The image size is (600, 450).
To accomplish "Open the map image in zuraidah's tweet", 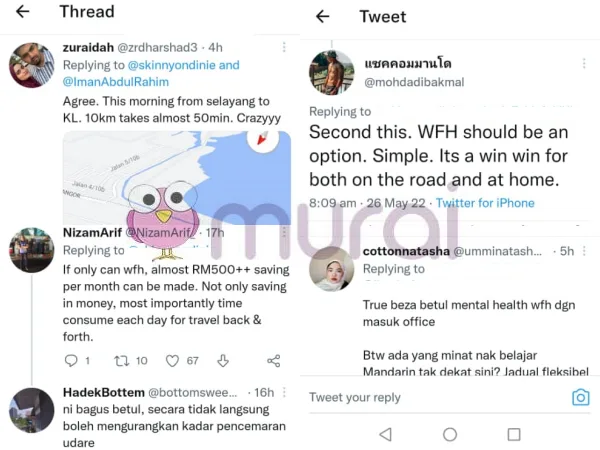I will (177, 178).
